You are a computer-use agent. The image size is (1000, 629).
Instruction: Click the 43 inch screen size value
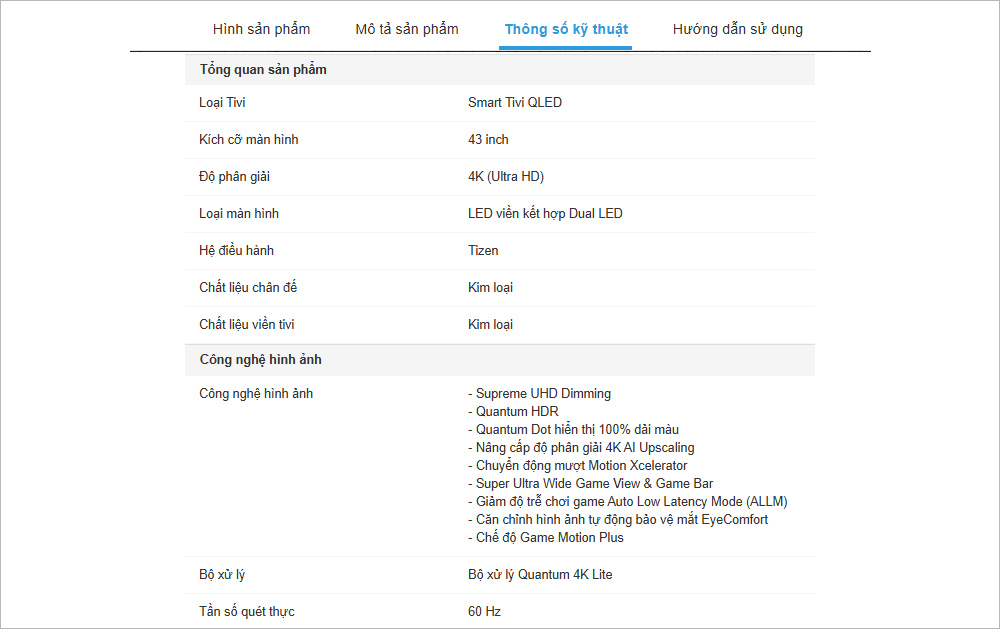tap(488, 140)
